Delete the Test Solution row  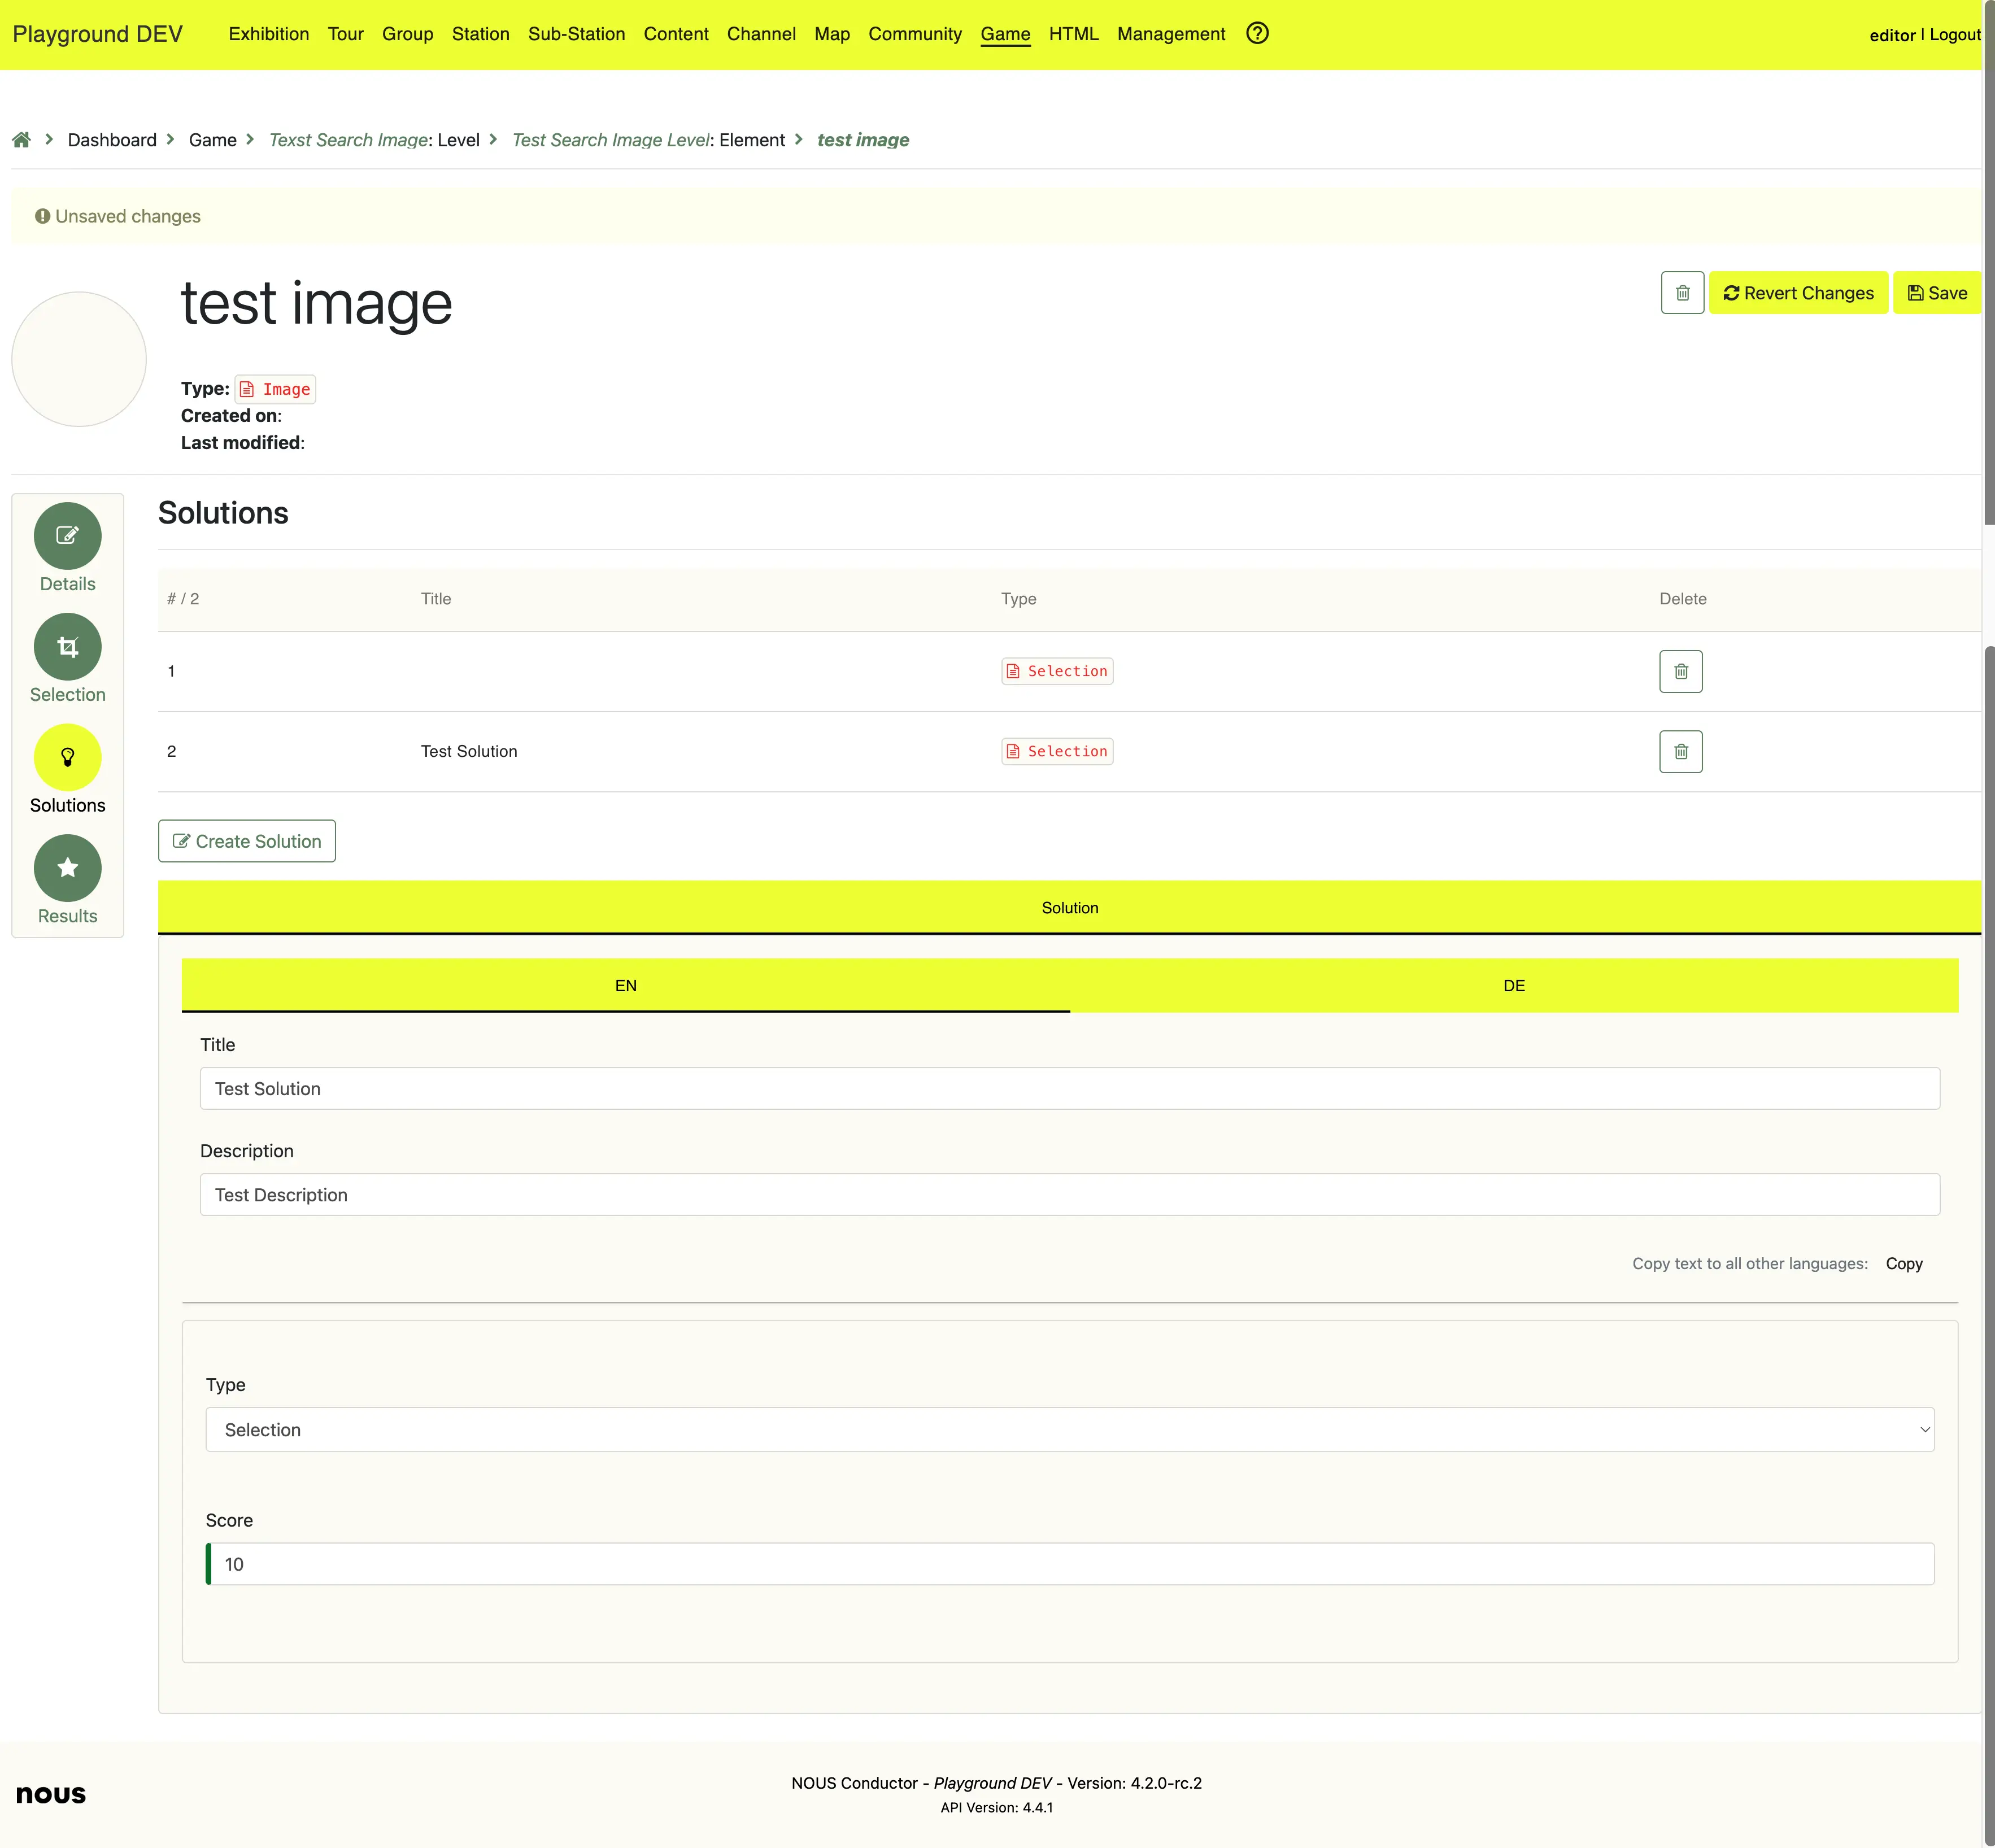pyautogui.click(x=1680, y=752)
